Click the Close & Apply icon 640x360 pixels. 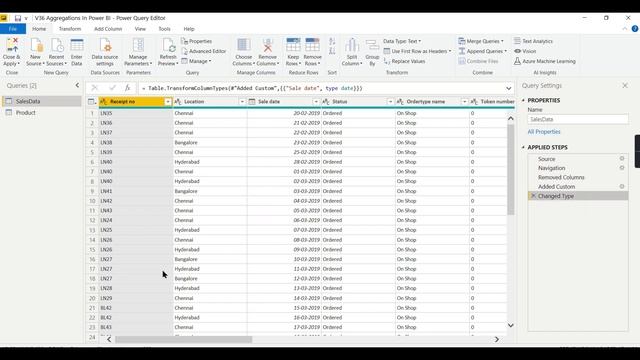(12, 52)
